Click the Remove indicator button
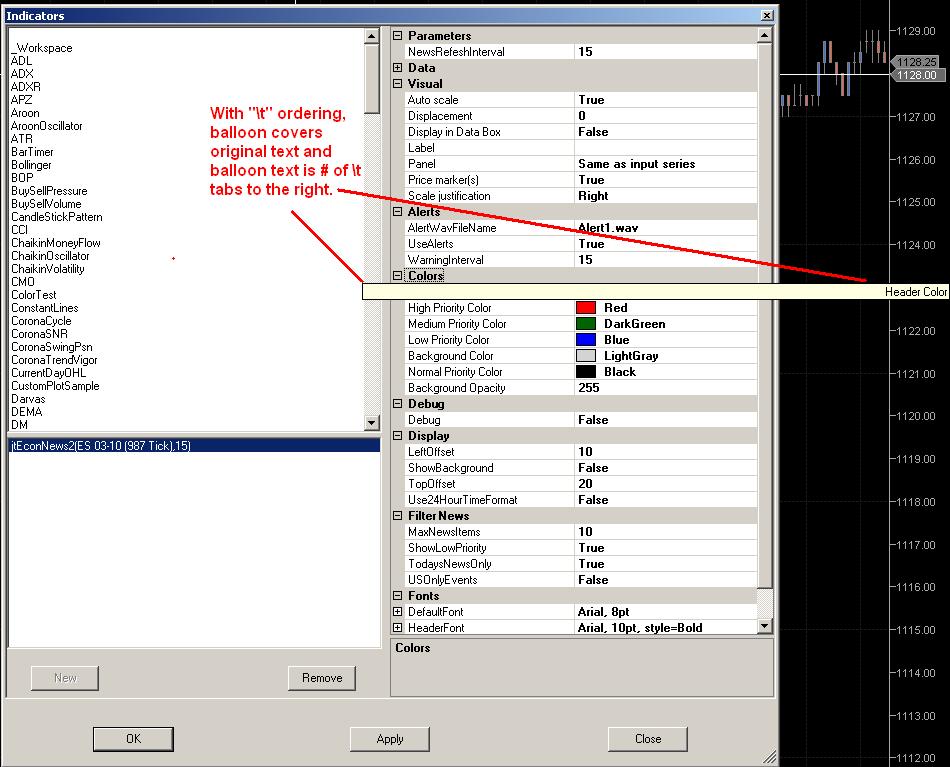The height and width of the screenshot is (767, 950). 322,678
